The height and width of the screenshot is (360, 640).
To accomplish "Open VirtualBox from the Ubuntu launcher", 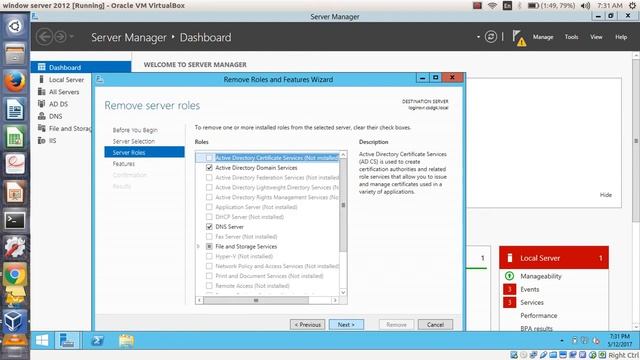I will [15, 321].
